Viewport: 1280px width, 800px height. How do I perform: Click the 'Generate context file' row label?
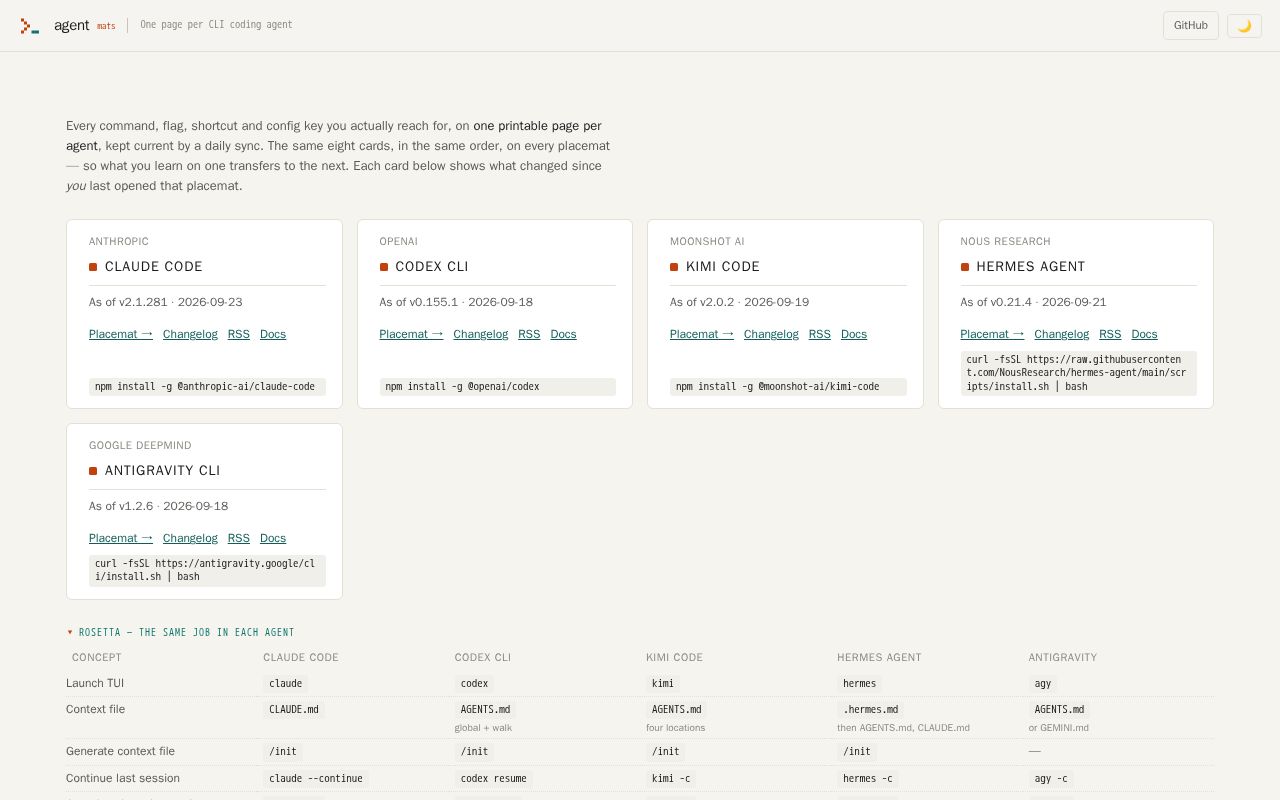120,751
